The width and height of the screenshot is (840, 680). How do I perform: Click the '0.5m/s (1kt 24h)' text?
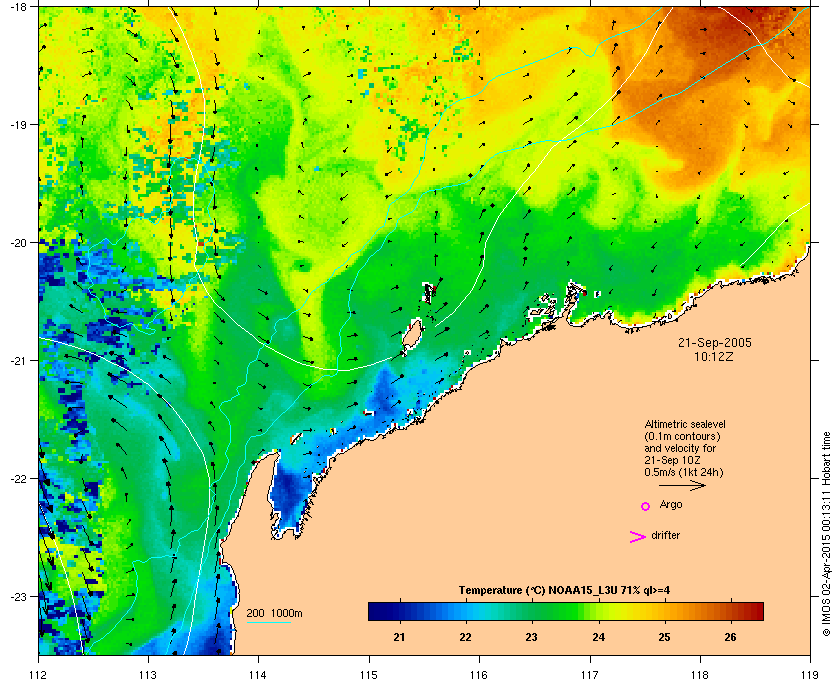[x=684, y=473]
